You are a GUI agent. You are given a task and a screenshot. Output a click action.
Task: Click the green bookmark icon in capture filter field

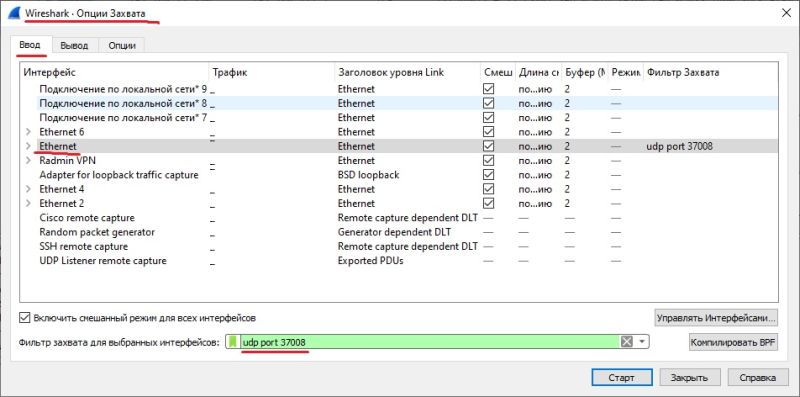[x=233, y=342]
